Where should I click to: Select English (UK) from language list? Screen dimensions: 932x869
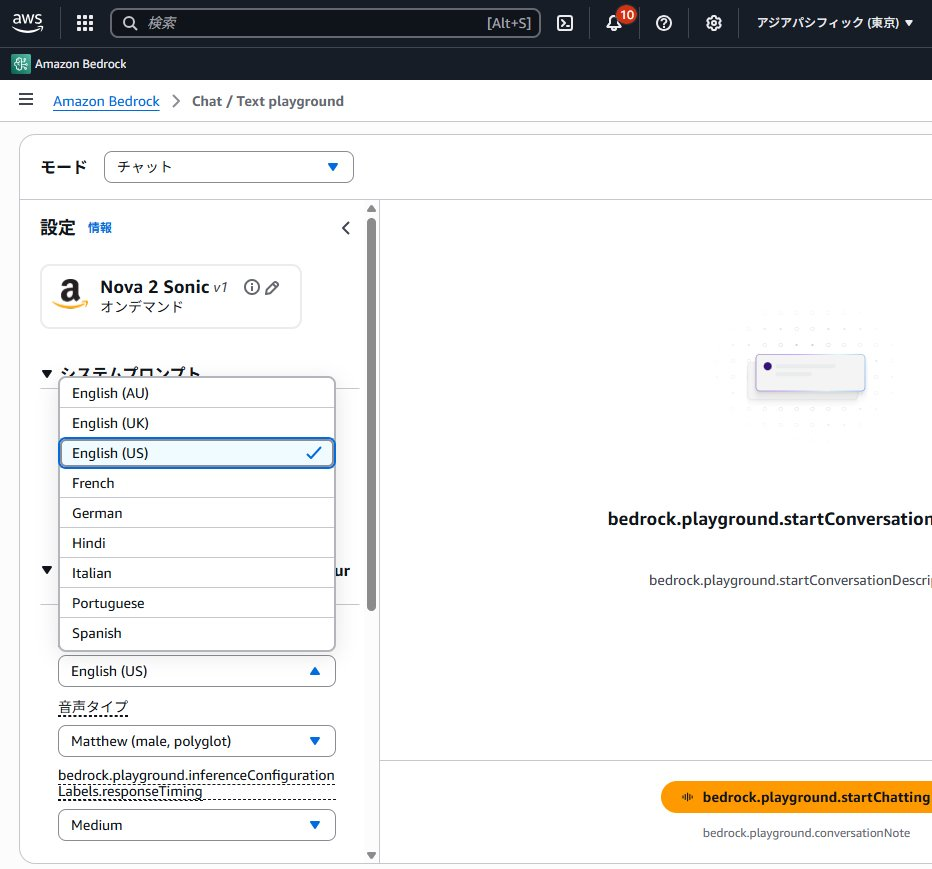197,423
